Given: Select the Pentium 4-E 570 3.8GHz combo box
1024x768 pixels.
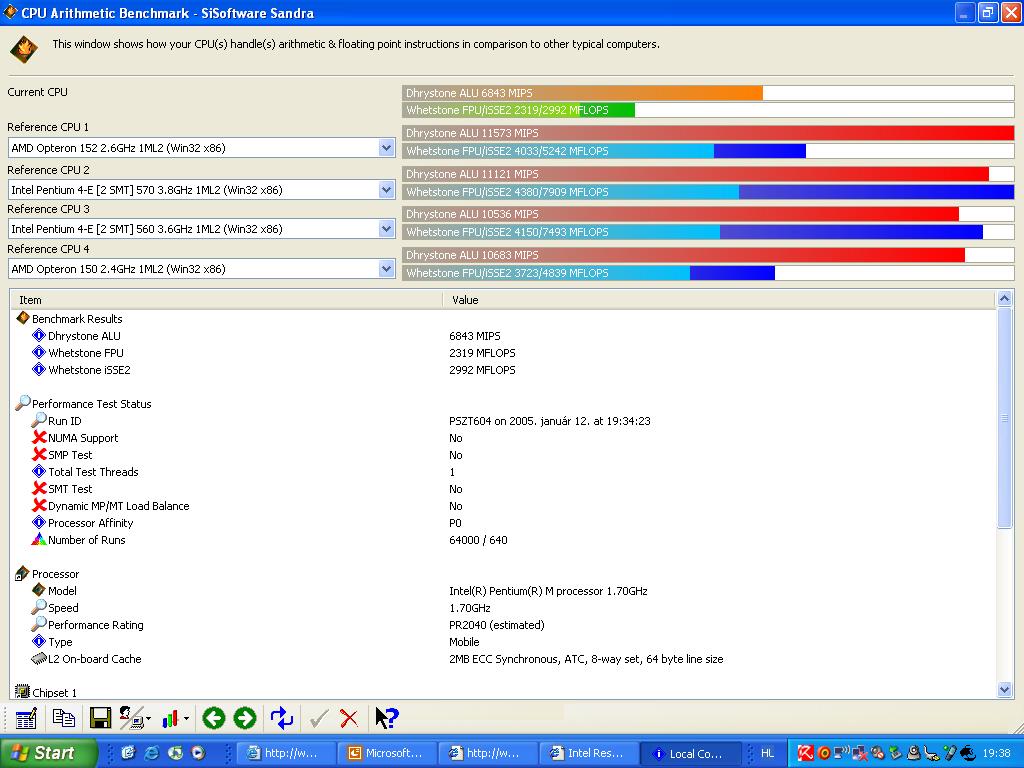Looking at the screenshot, I should (x=201, y=190).
